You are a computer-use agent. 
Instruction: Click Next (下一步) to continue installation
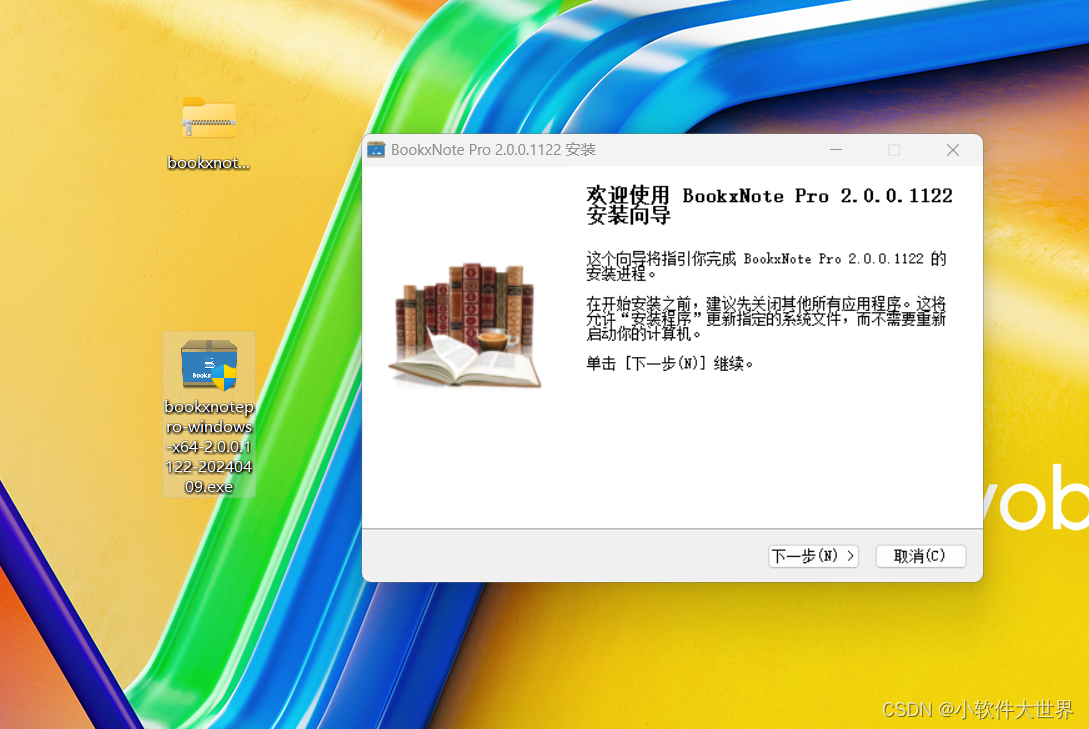tap(813, 556)
